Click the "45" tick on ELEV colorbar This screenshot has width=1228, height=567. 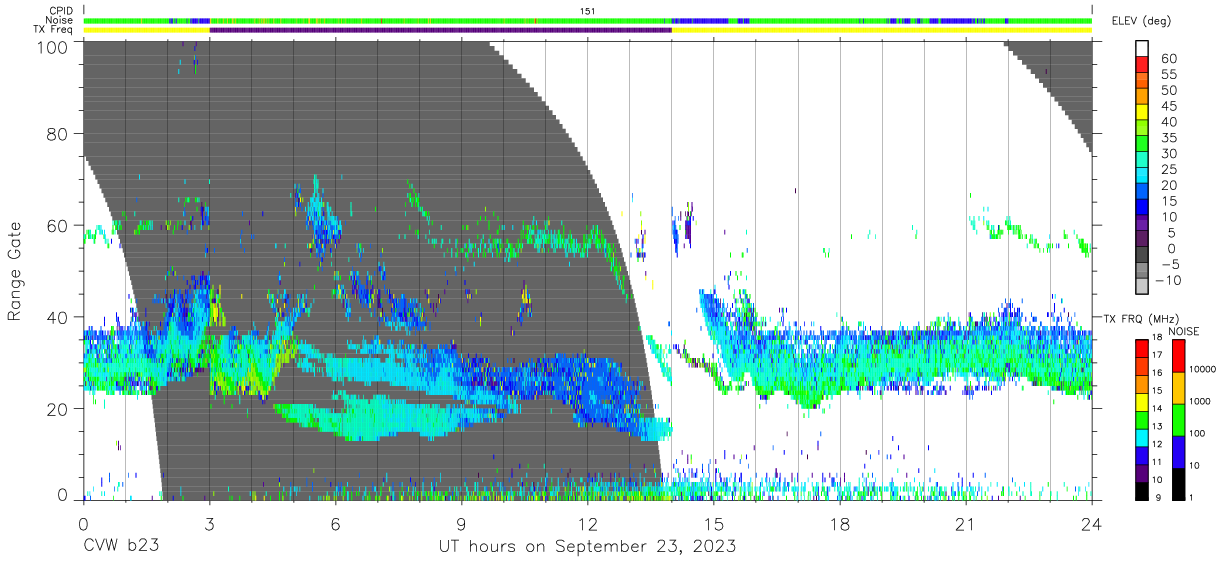click(1169, 106)
